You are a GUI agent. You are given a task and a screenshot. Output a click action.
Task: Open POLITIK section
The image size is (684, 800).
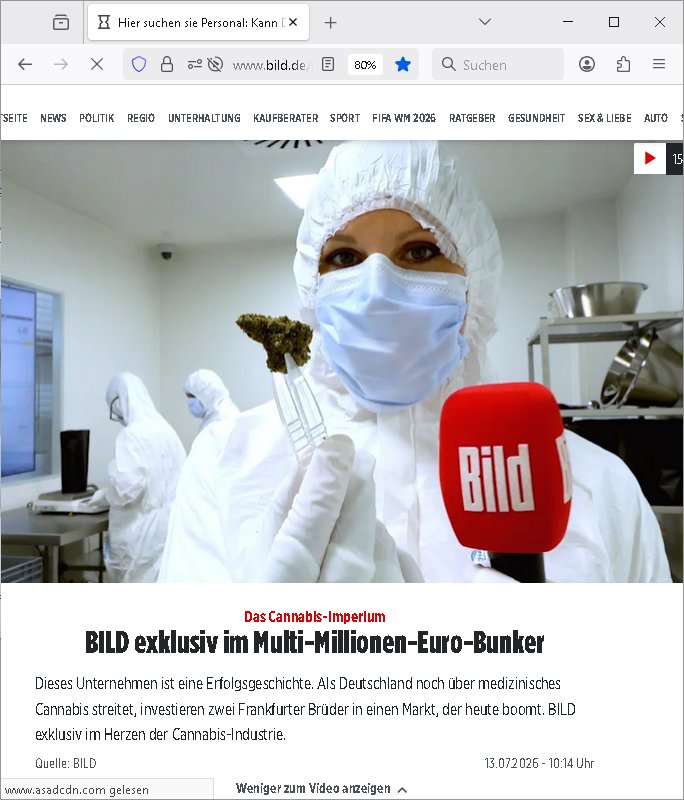pyautogui.click(x=96, y=118)
